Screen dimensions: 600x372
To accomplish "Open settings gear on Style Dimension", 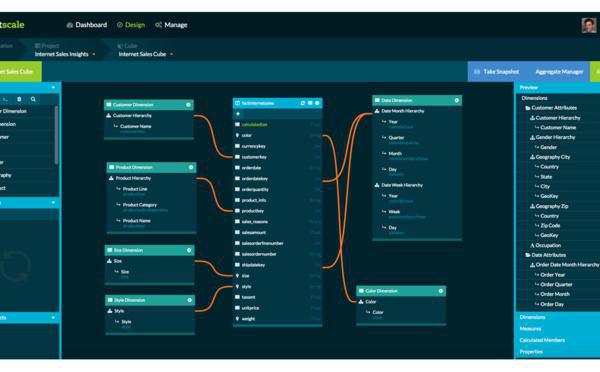I will tap(189, 300).
